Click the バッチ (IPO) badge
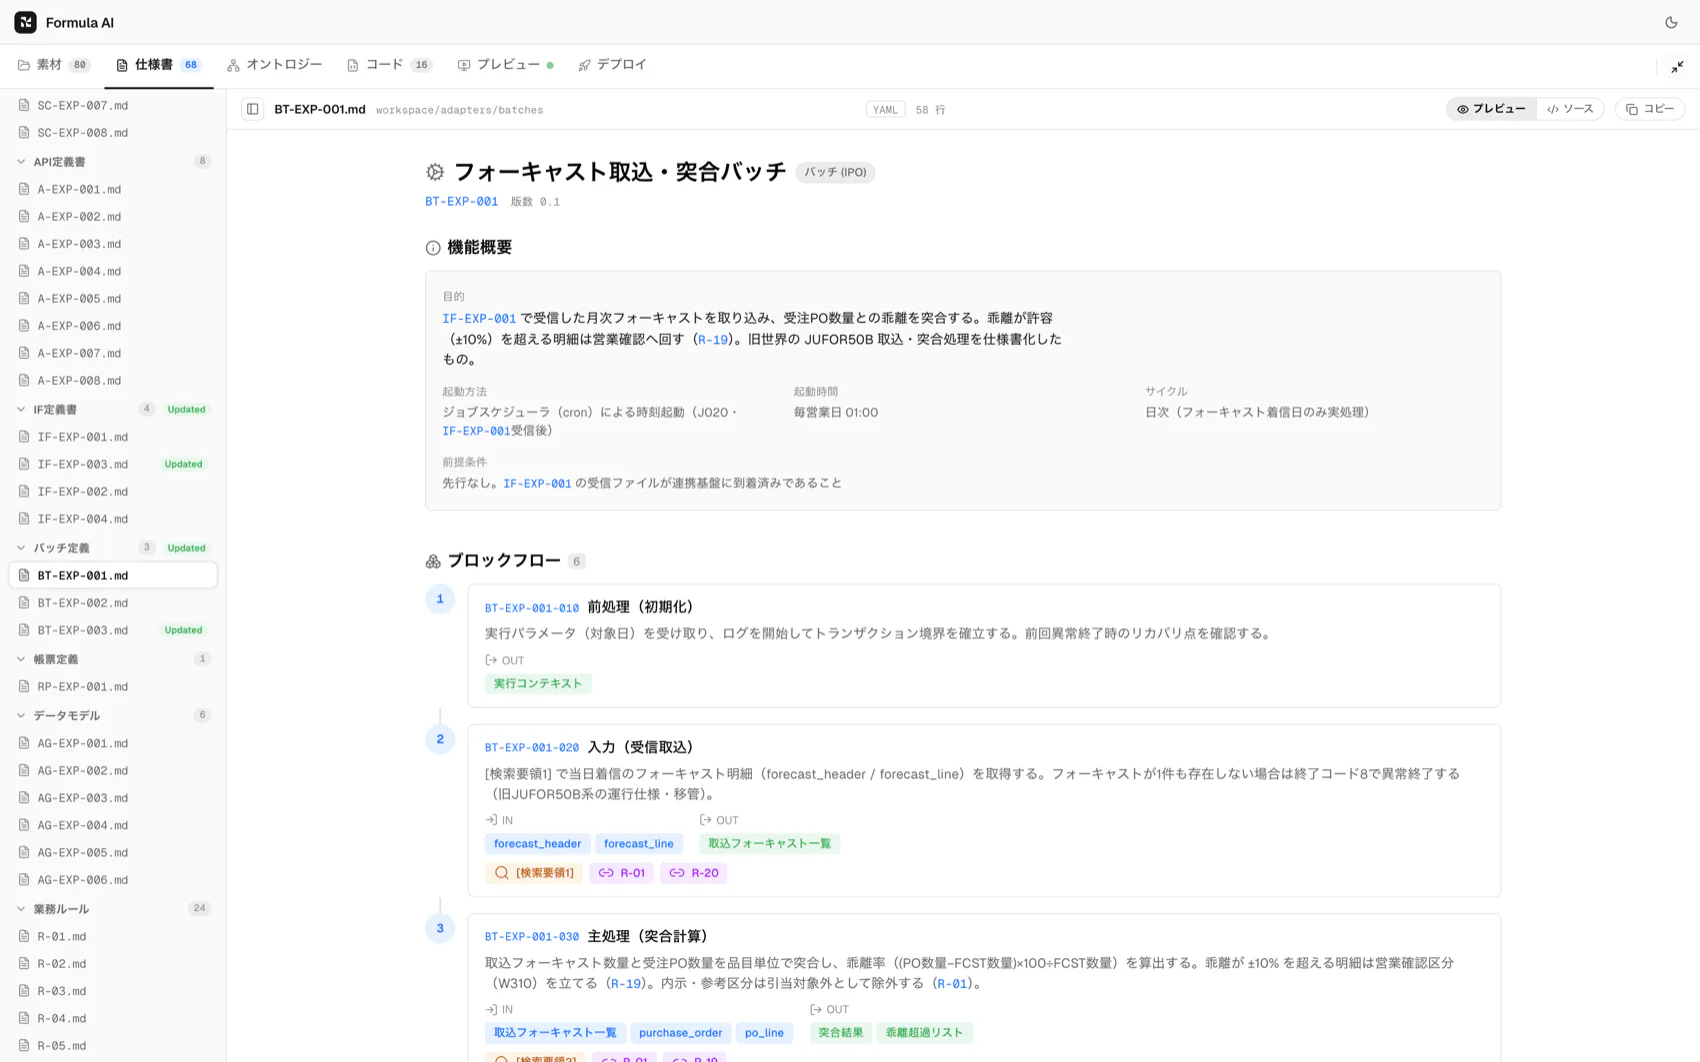The image size is (1700, 1062). 835,173
